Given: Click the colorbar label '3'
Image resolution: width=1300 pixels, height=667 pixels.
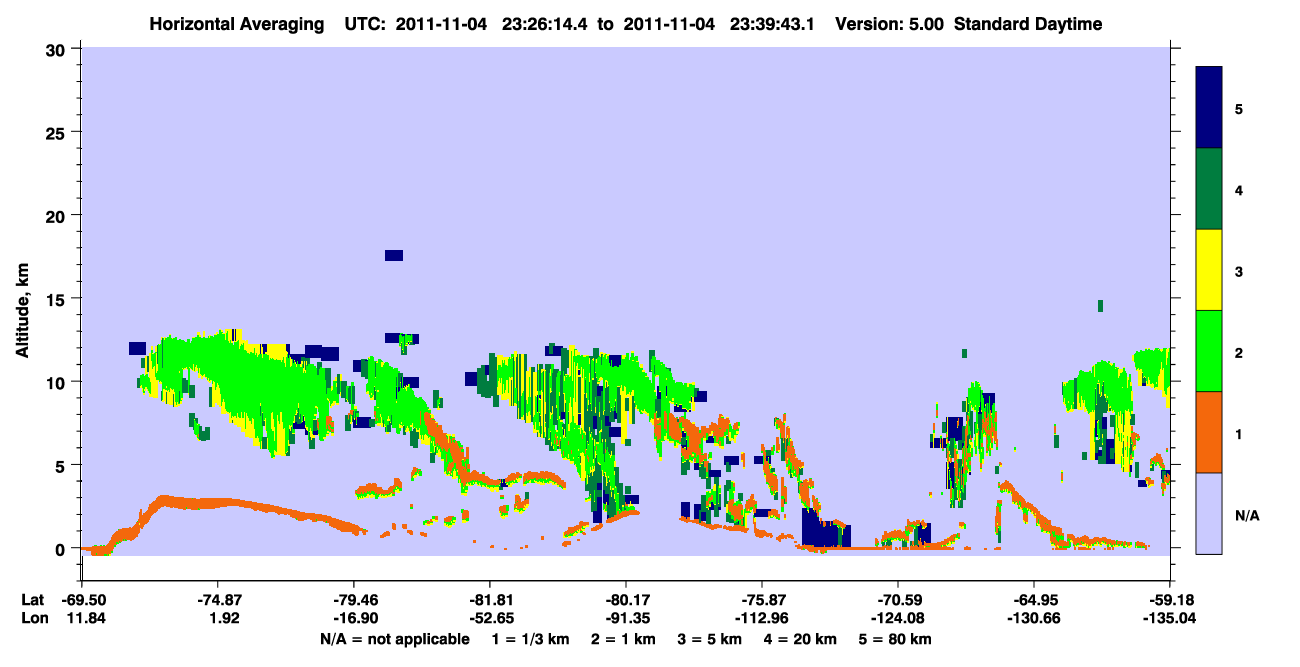Looking at the screenshot, I should pos(1239,270).
